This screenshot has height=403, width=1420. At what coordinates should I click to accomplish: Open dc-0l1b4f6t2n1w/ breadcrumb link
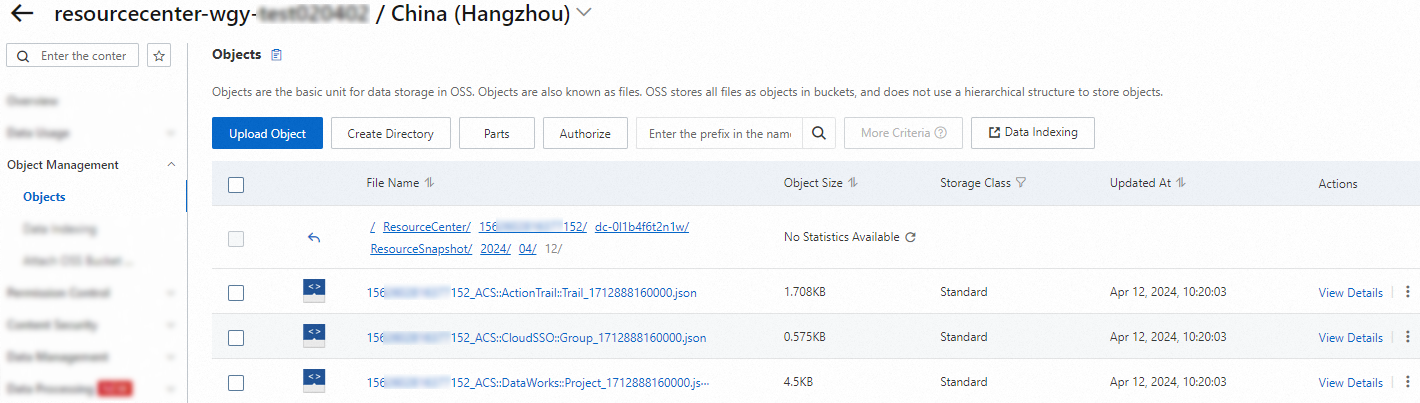tap(642, 227)
